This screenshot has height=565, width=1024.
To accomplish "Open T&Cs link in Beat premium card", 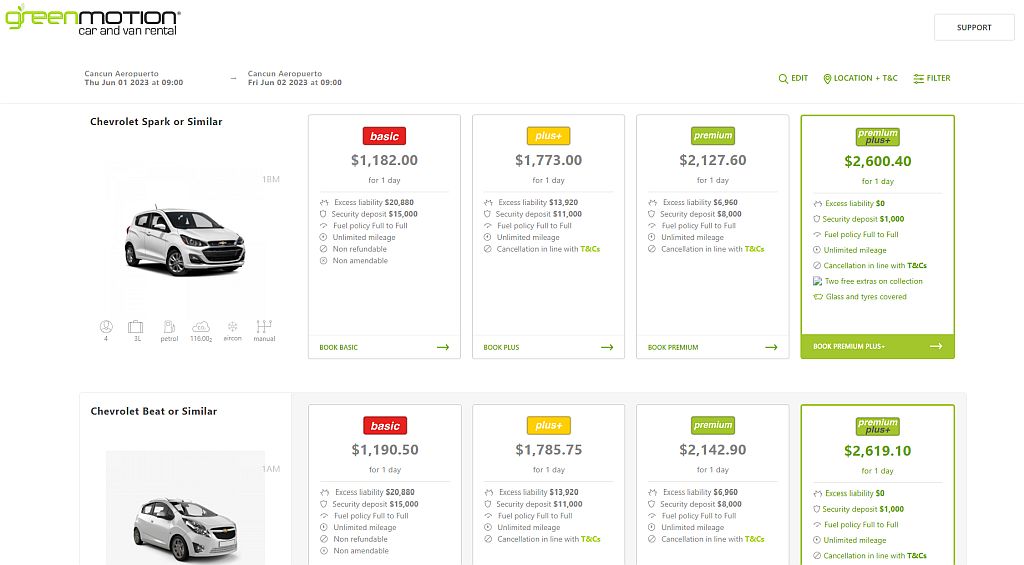I will [x=754, y=539].
